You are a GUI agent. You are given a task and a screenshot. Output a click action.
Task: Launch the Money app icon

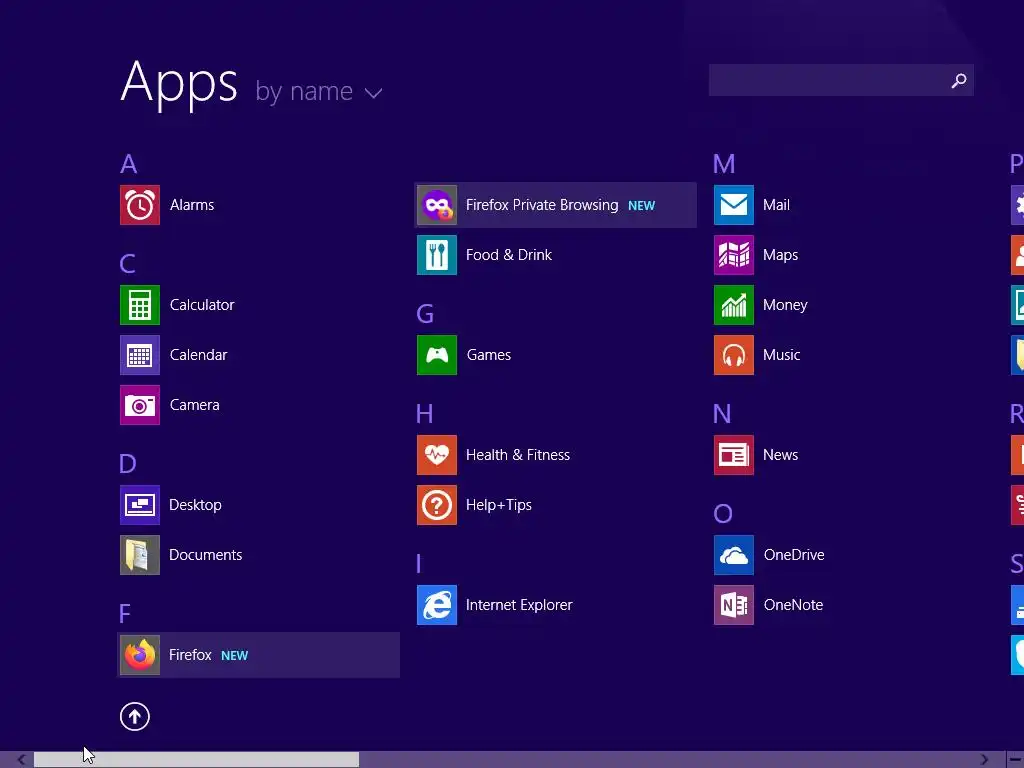(734, 305)
